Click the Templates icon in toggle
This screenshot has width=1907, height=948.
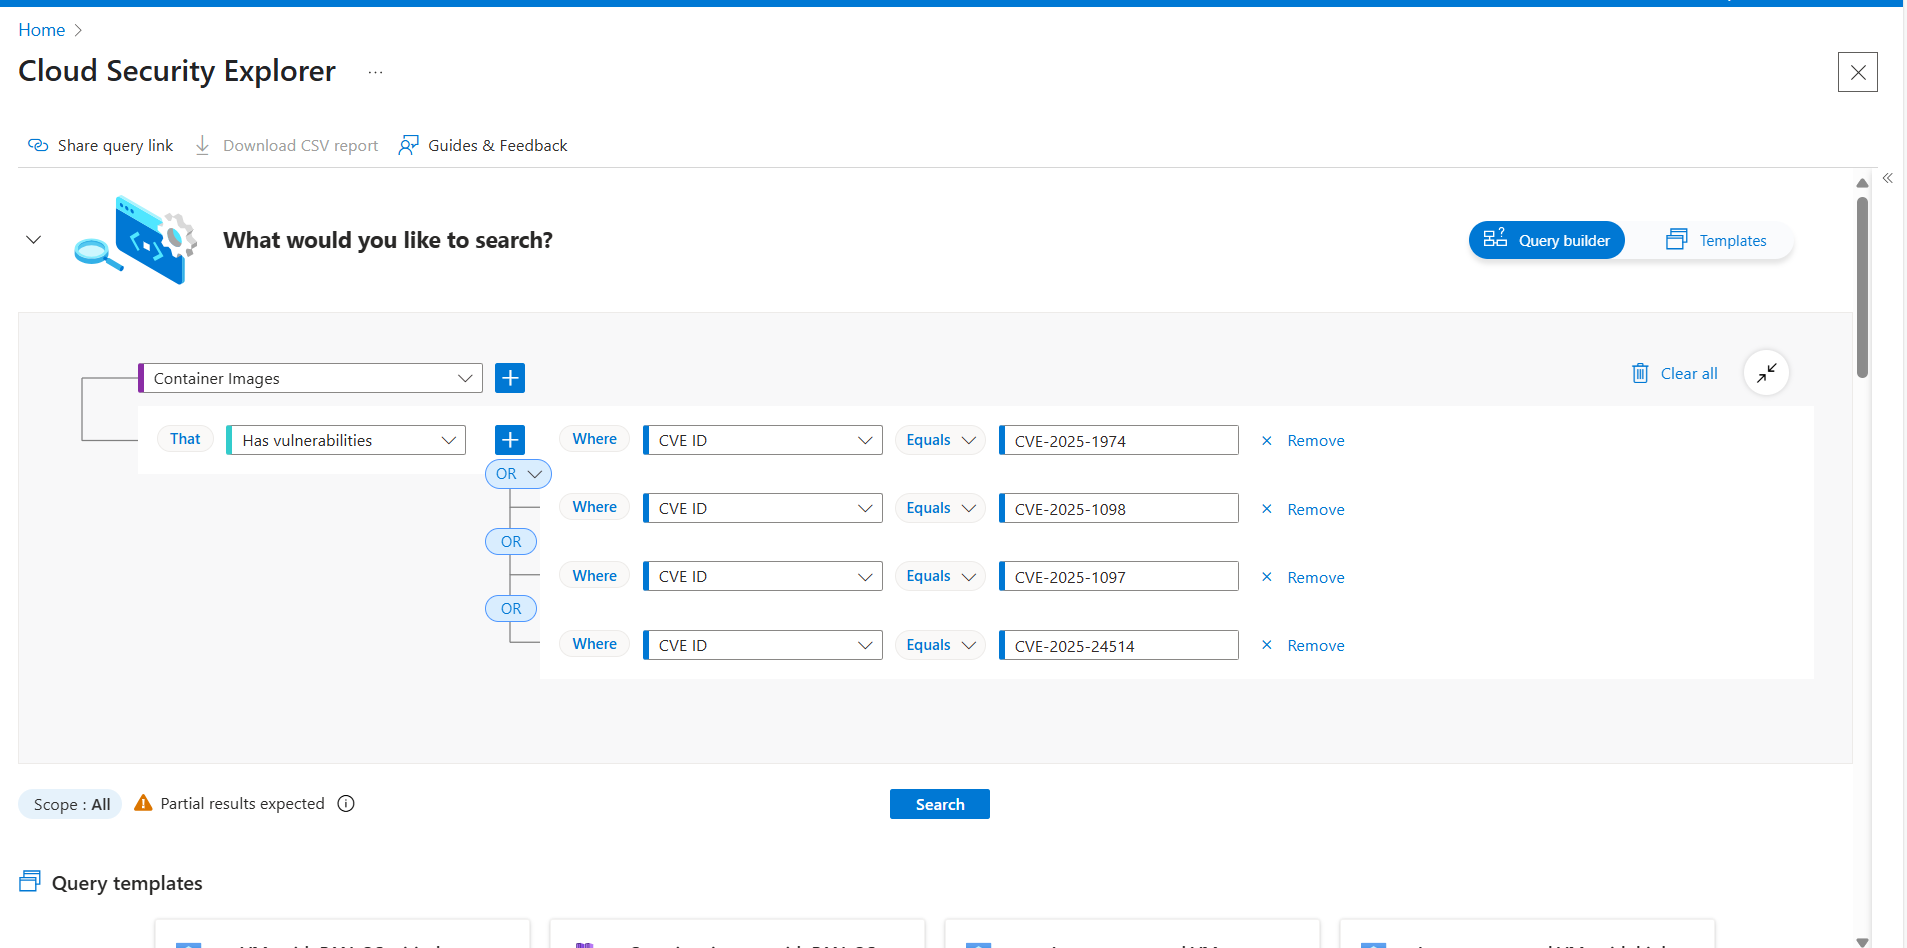pos(1677,239)
